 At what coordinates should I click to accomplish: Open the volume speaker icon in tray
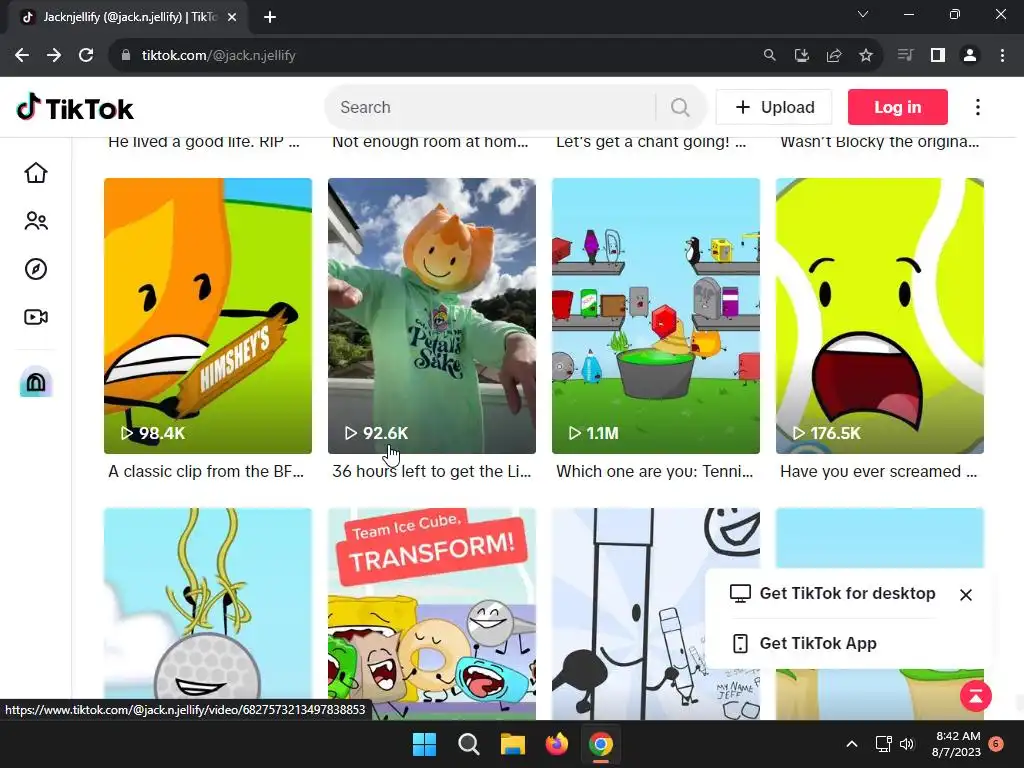906,744
